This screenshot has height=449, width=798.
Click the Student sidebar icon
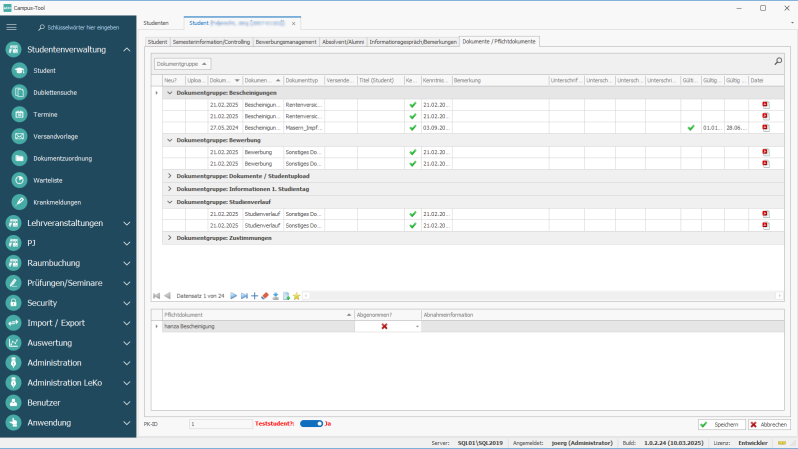[x=19, y=71]
